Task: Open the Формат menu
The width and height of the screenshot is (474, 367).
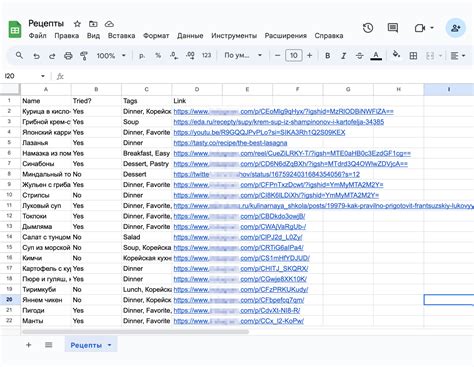Action: [x=156, y=36]
